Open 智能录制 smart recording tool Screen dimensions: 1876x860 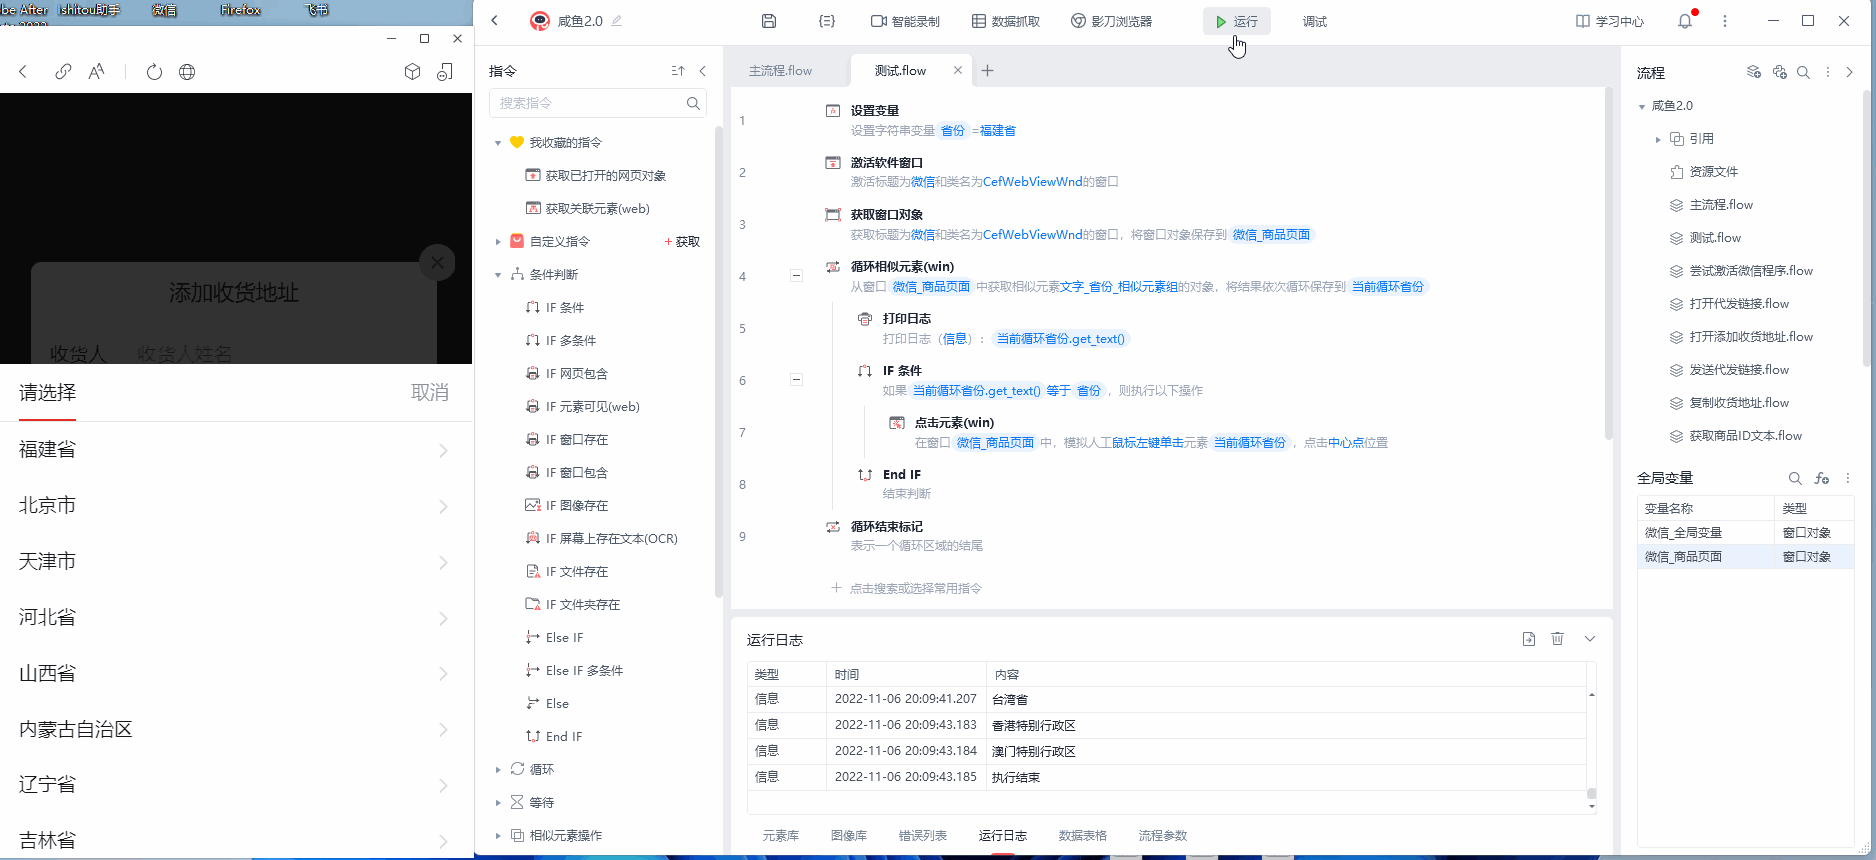click(x=905, y=21)
